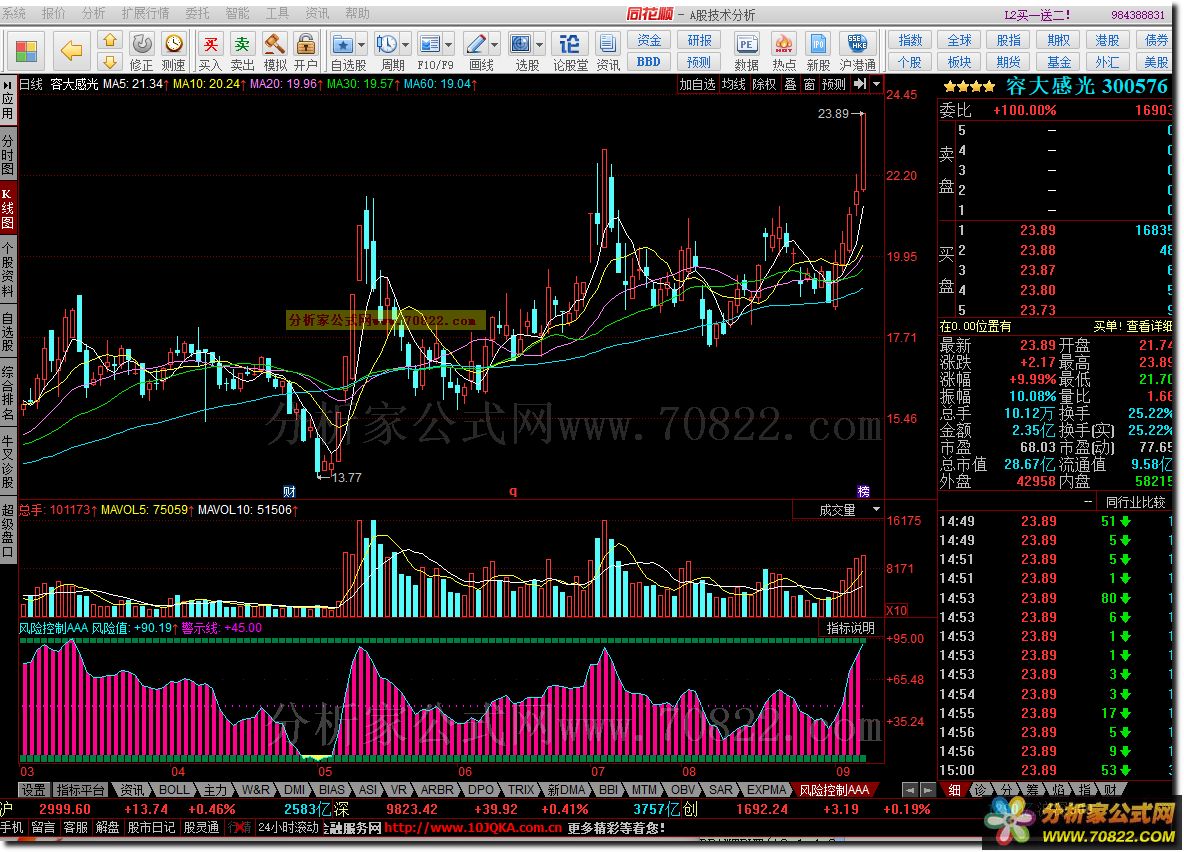The width and height of the screenshot is (1184, 852).
Task: Click the 指标说明 indicator description button
Action: pyautogui.click(x=850, y=628)
